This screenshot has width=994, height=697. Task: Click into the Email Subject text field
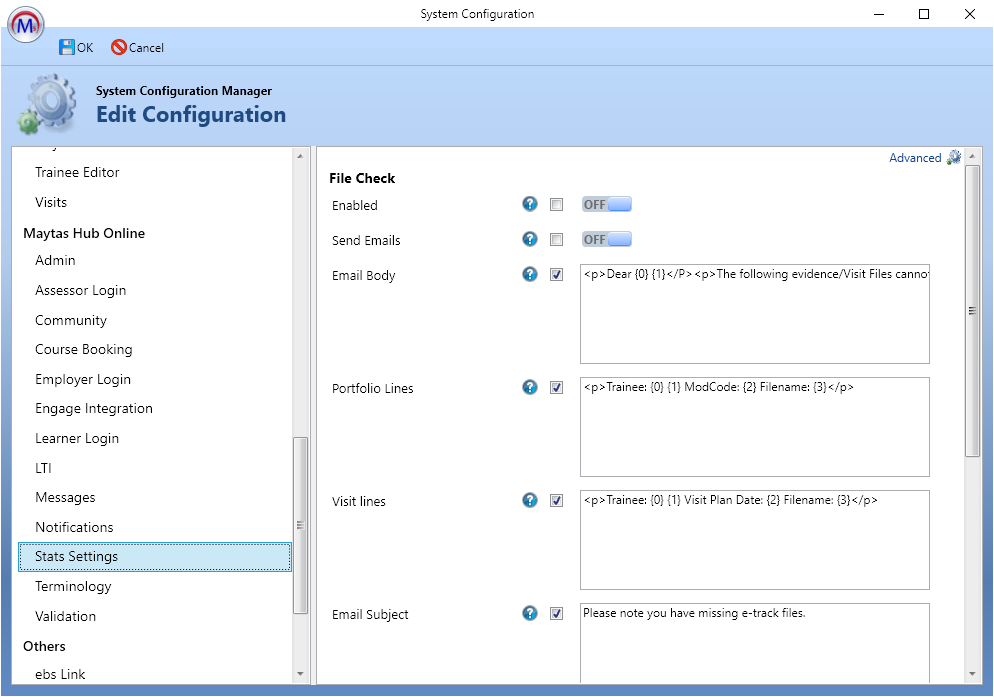754,640
